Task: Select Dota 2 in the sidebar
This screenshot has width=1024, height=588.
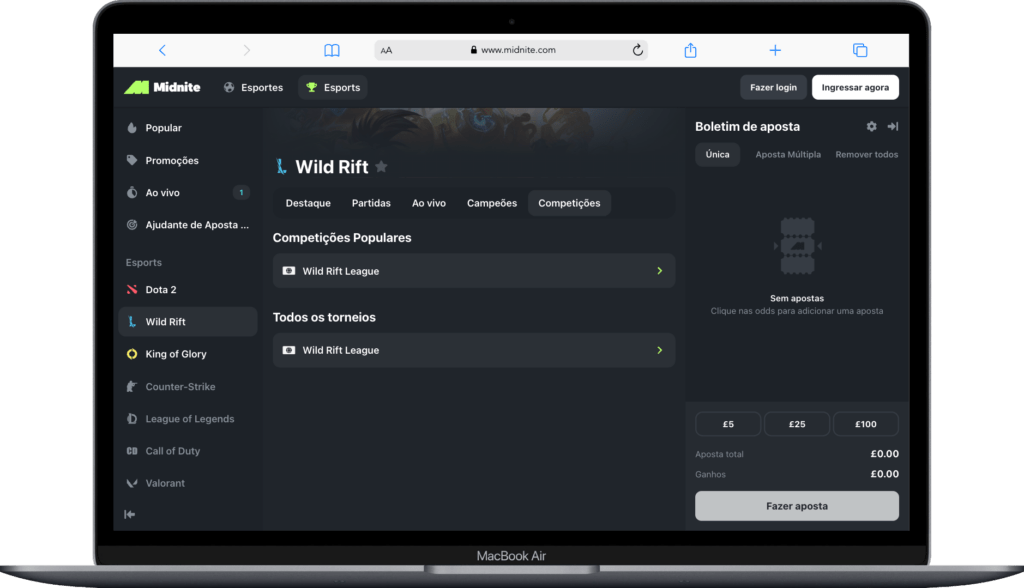Action: 188,289
